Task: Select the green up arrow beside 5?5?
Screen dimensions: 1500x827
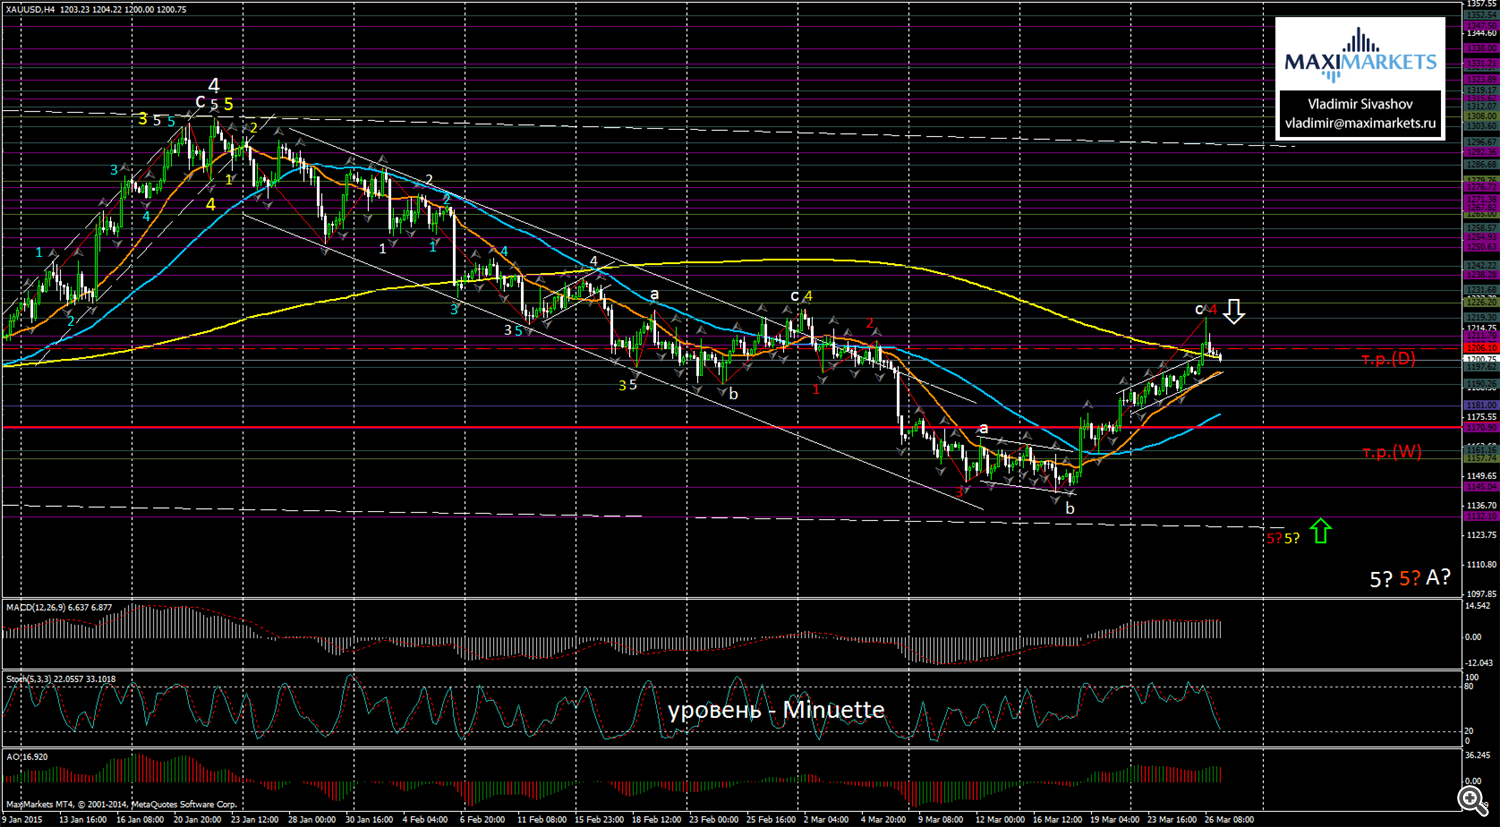Action: pos(1321,531)
